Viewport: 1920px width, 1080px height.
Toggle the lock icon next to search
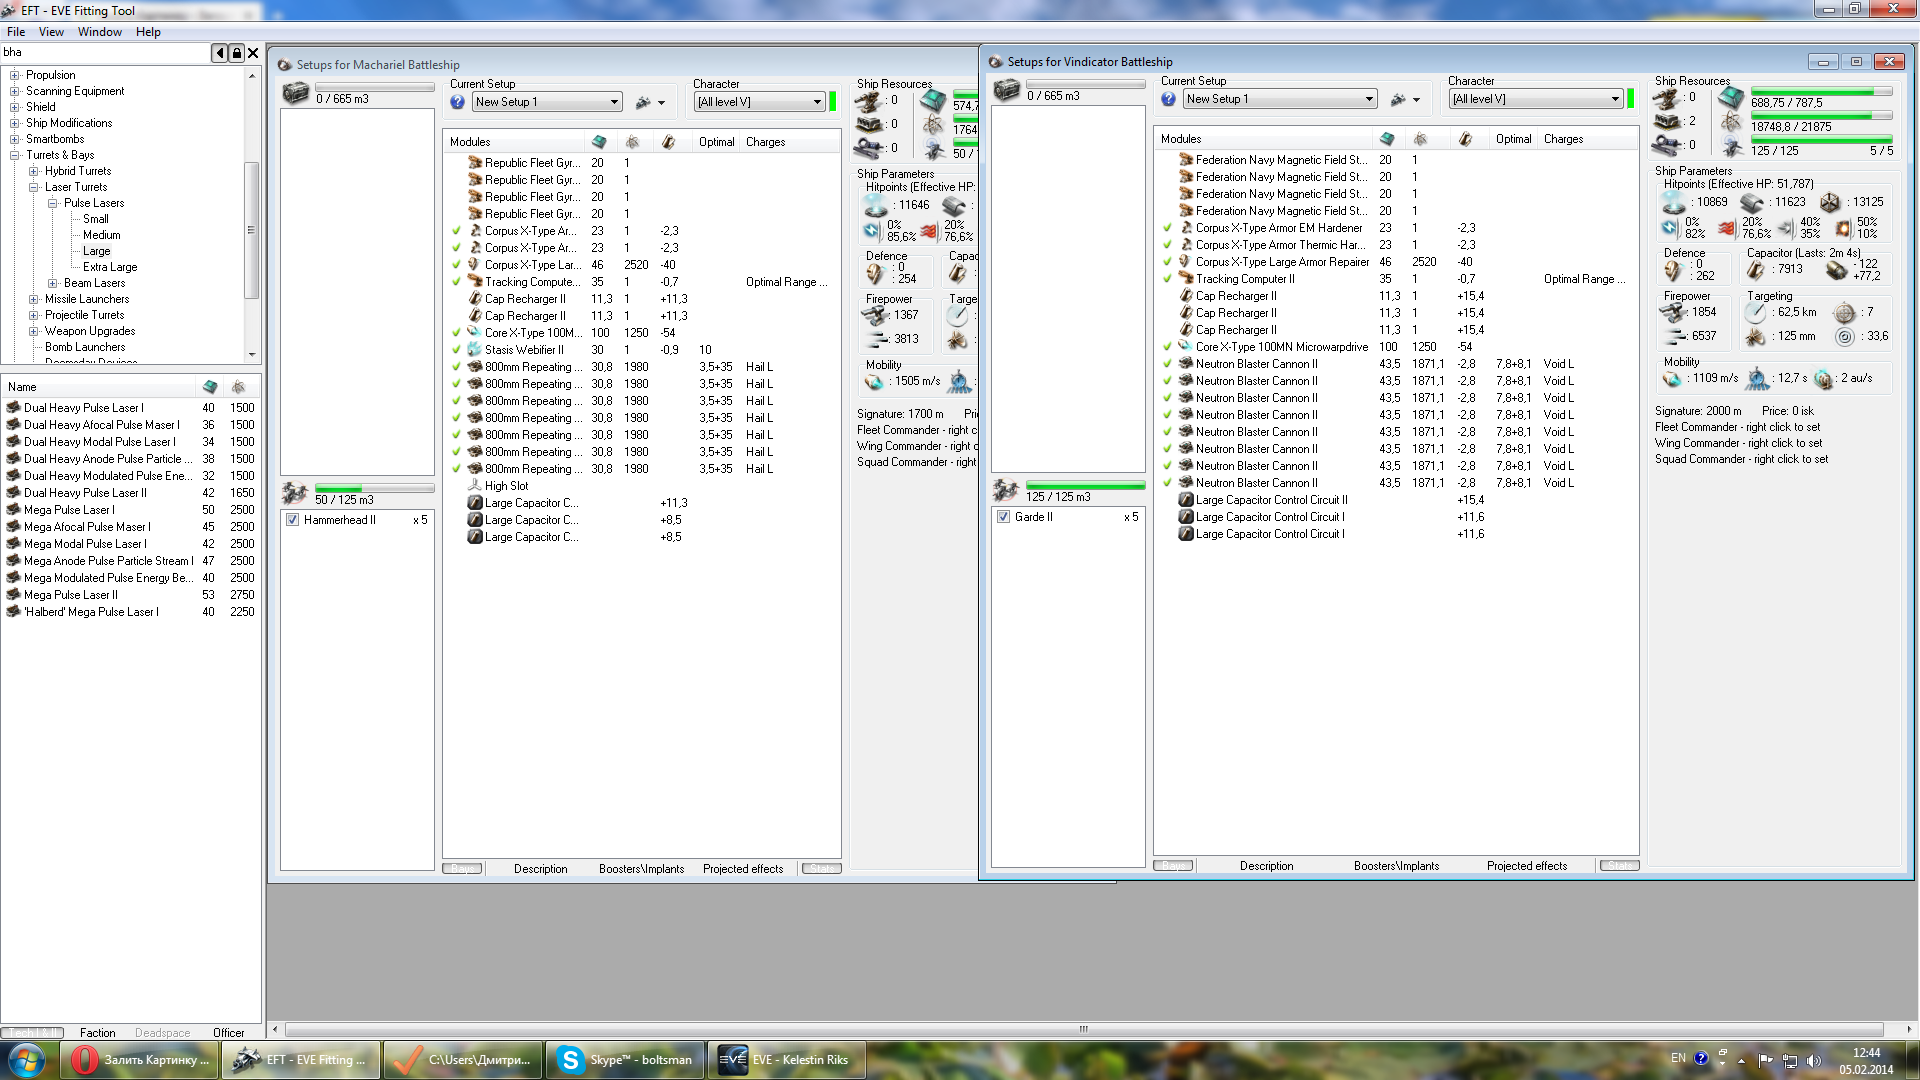click(237, 53)
